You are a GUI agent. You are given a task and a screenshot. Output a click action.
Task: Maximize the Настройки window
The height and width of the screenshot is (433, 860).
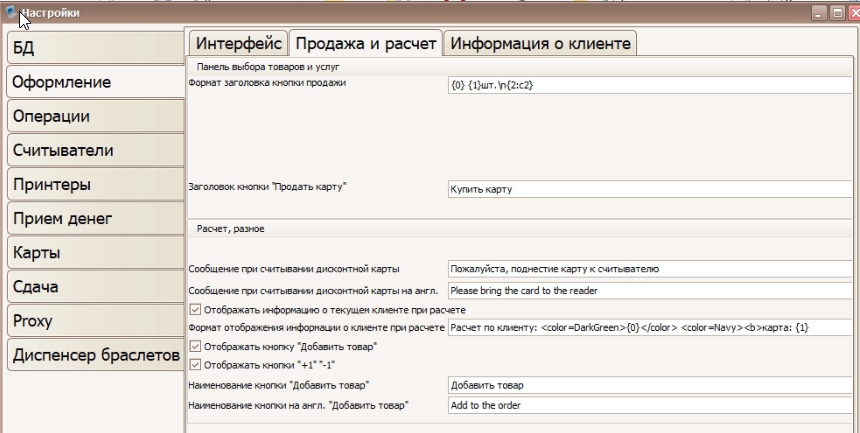[x=837, y=13]
